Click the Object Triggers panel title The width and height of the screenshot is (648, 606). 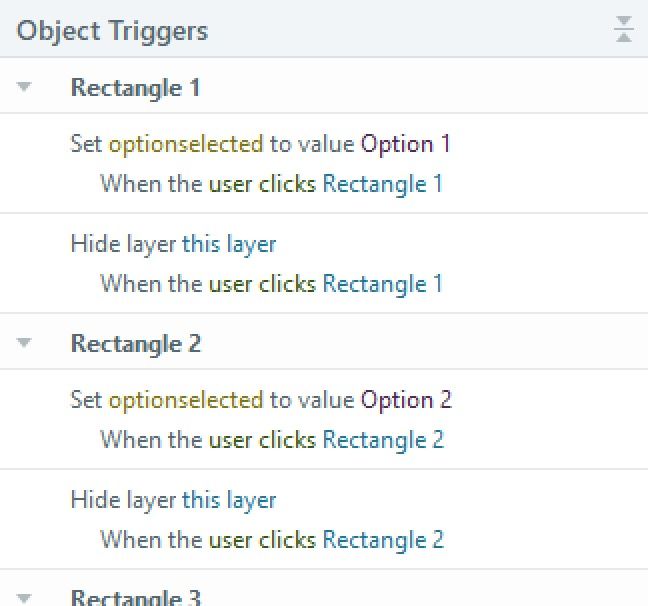[x=112, y=30]
